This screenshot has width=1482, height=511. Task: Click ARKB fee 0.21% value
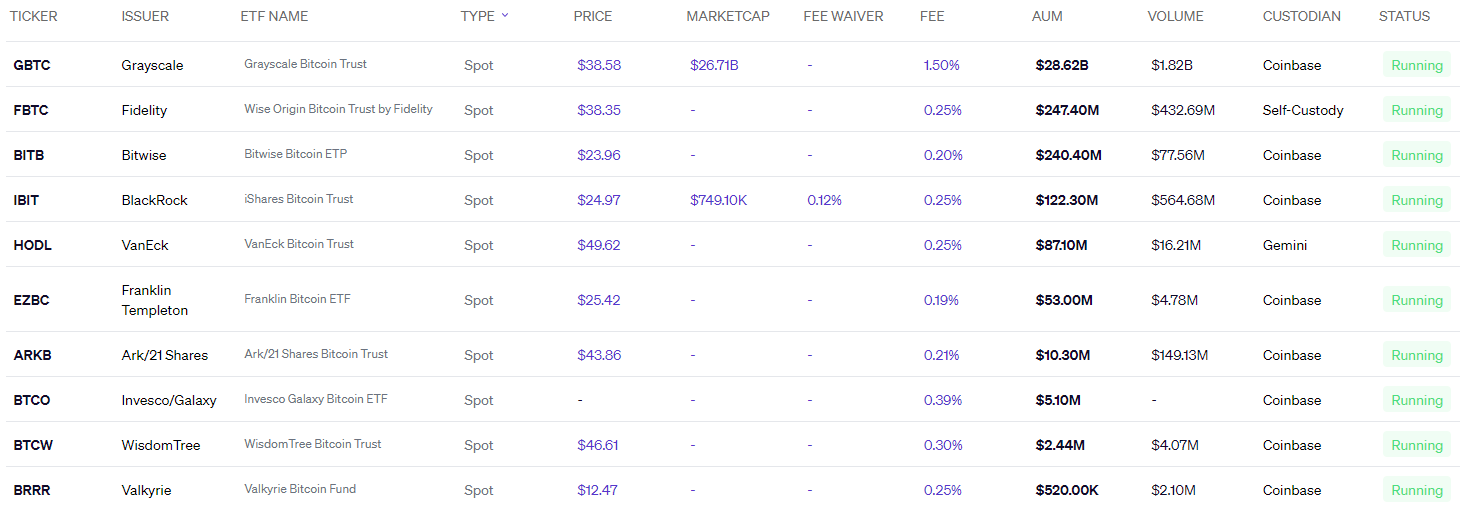pos(941,355)
